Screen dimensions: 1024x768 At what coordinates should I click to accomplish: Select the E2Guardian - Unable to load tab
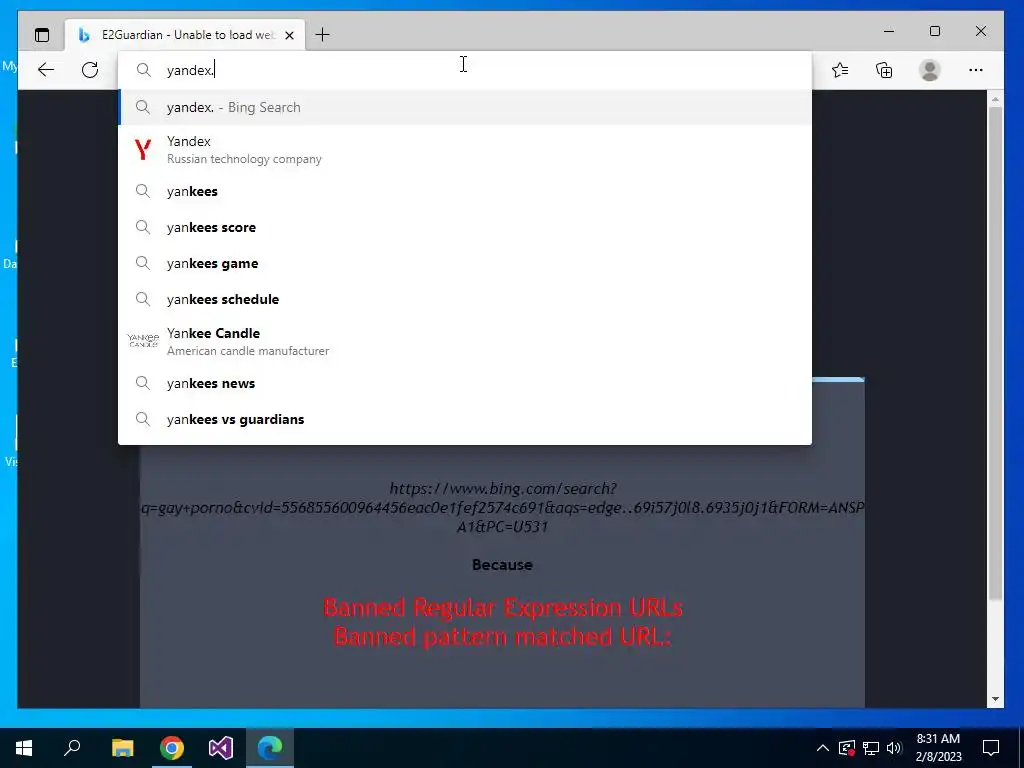coord(185,35)
